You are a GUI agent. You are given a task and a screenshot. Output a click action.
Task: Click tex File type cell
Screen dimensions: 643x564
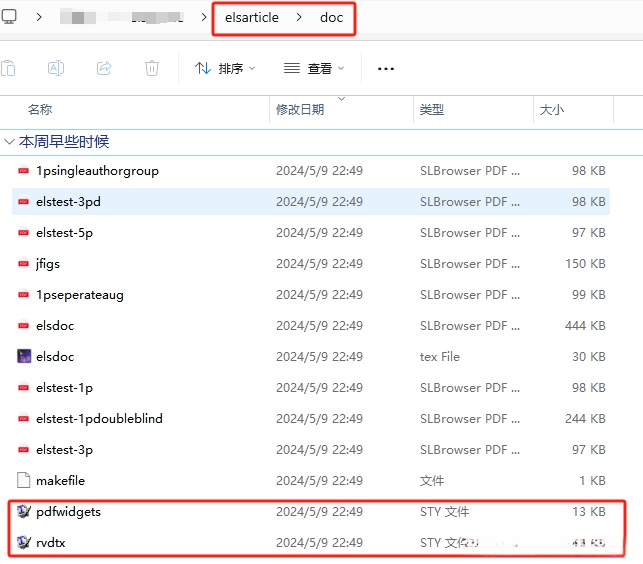(x=440, y=356)
